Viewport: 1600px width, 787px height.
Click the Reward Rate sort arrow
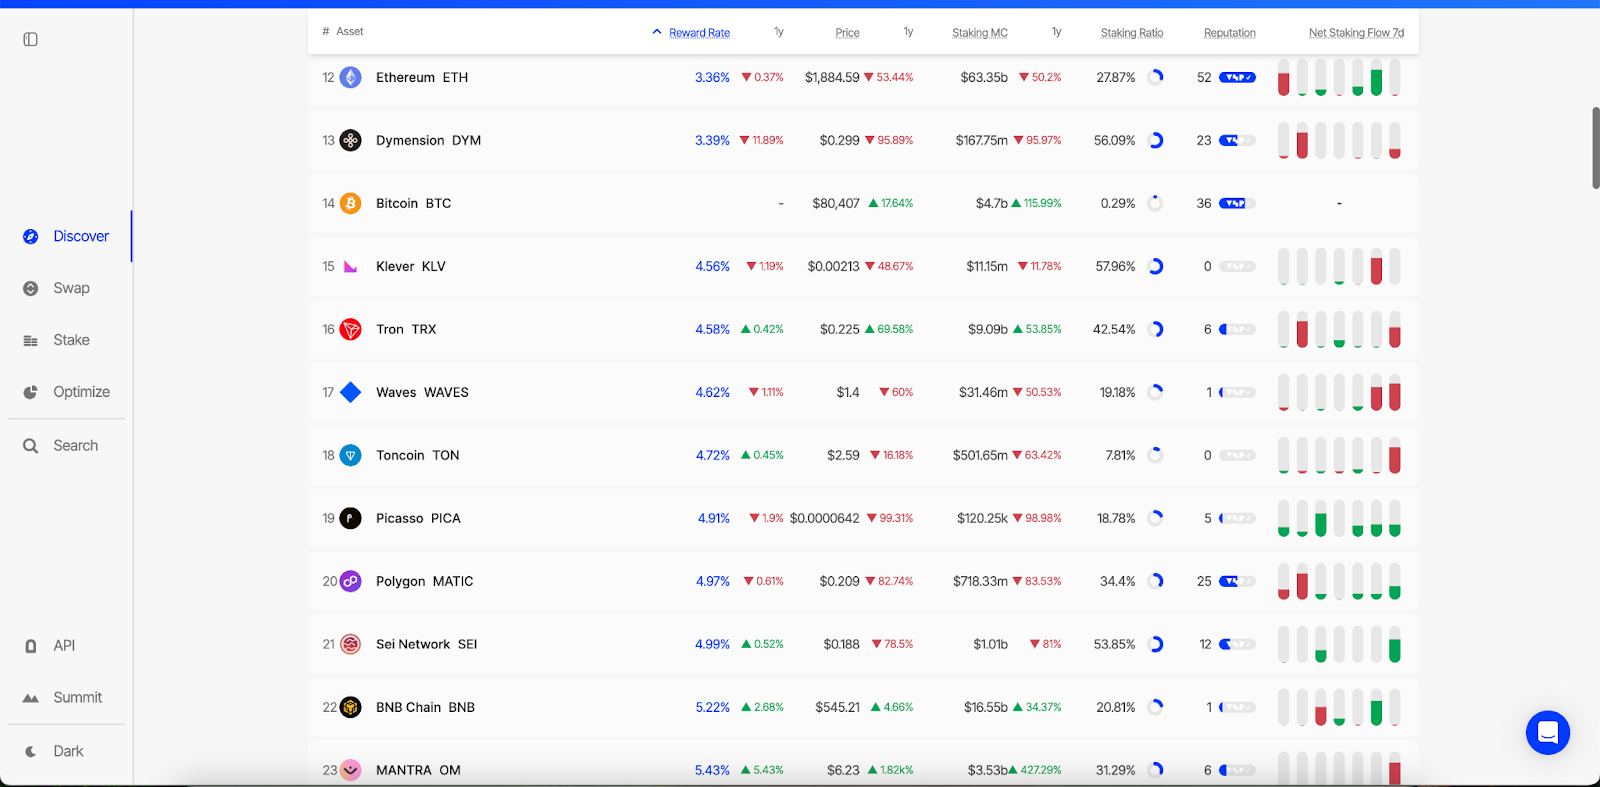tap(657, 32)
